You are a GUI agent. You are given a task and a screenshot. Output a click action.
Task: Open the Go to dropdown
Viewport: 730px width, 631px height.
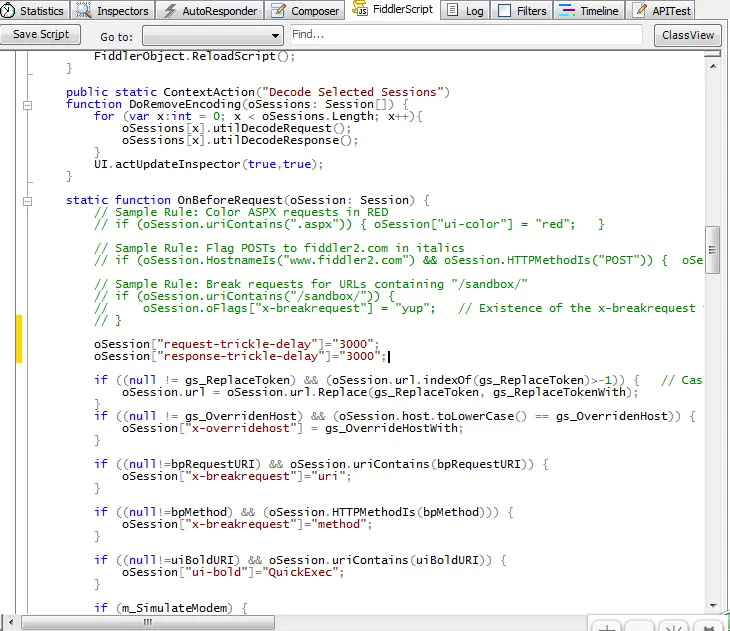point(213,35)
